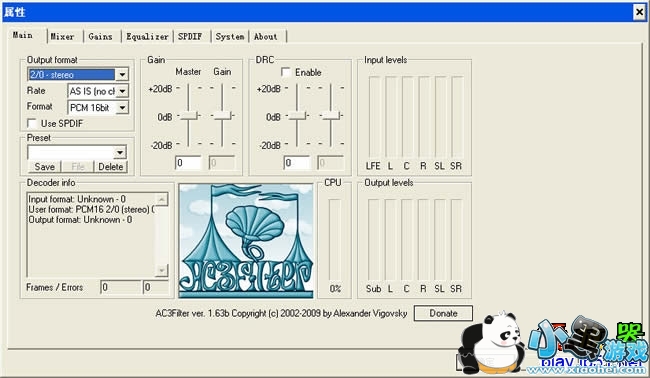Click the User format PCM16 text line
The width and height of the screenshot is (650, 378).
tap(91, 210)
